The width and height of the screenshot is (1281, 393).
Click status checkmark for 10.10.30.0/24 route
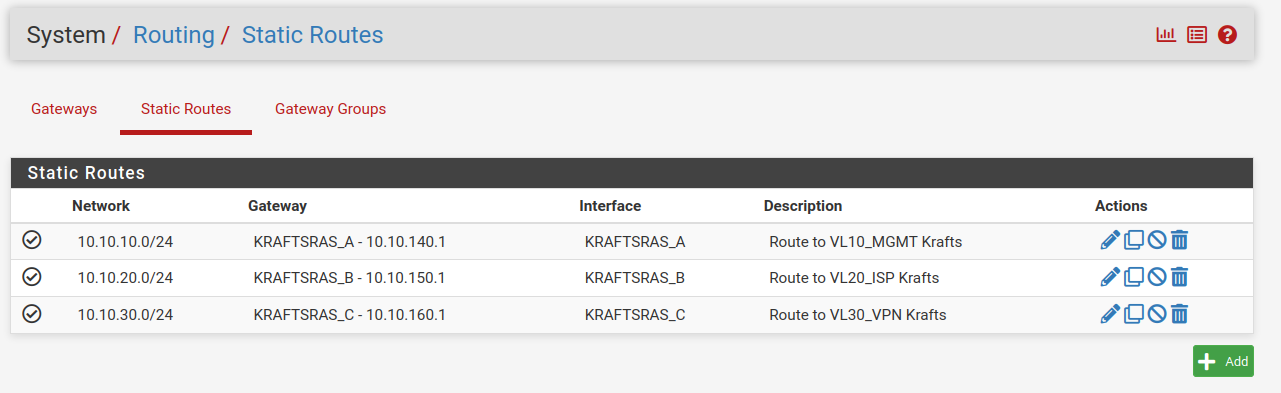coord(32,314)
